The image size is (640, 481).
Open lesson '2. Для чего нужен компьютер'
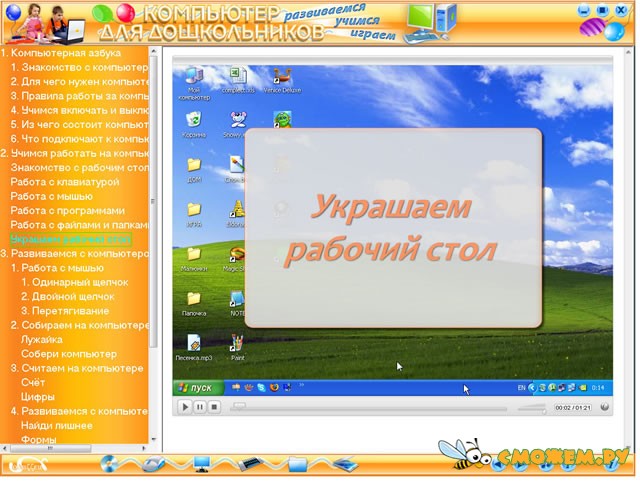(x=79, y=82)
